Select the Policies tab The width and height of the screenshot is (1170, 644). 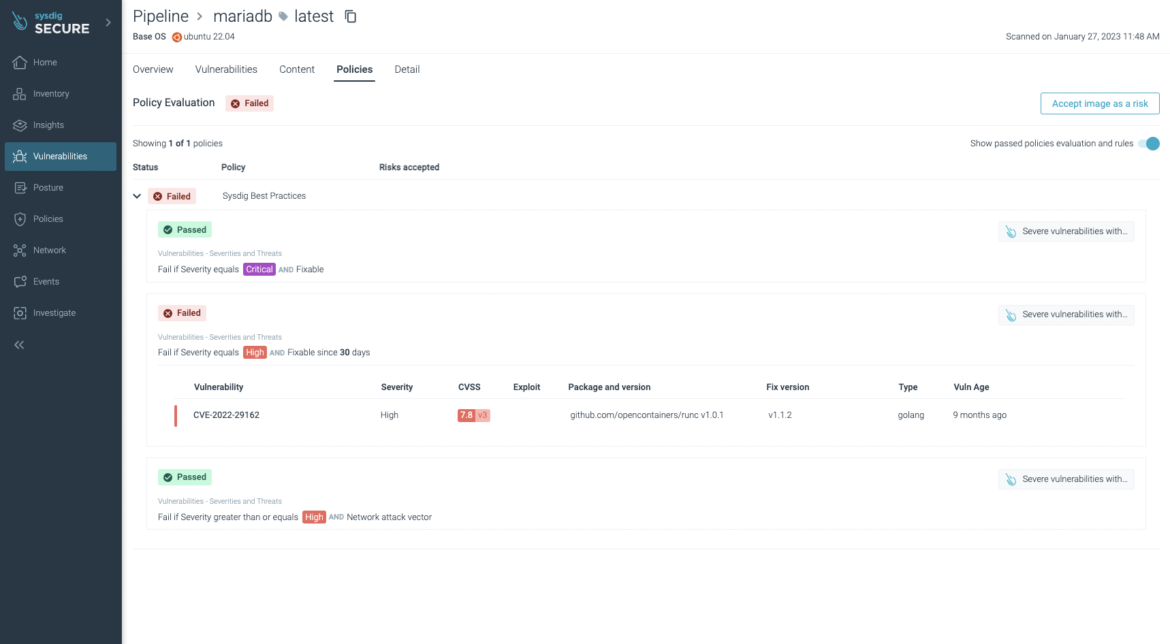point(354,69)
